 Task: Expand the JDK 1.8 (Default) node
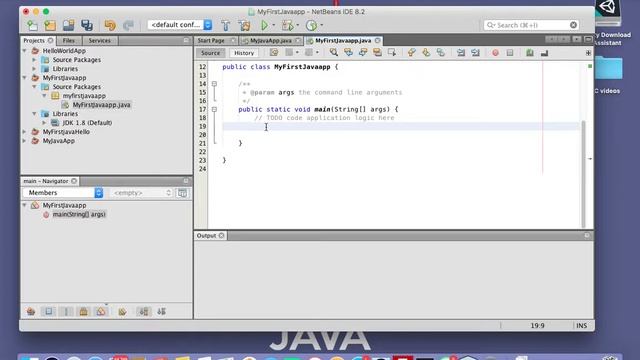(44, 123)
